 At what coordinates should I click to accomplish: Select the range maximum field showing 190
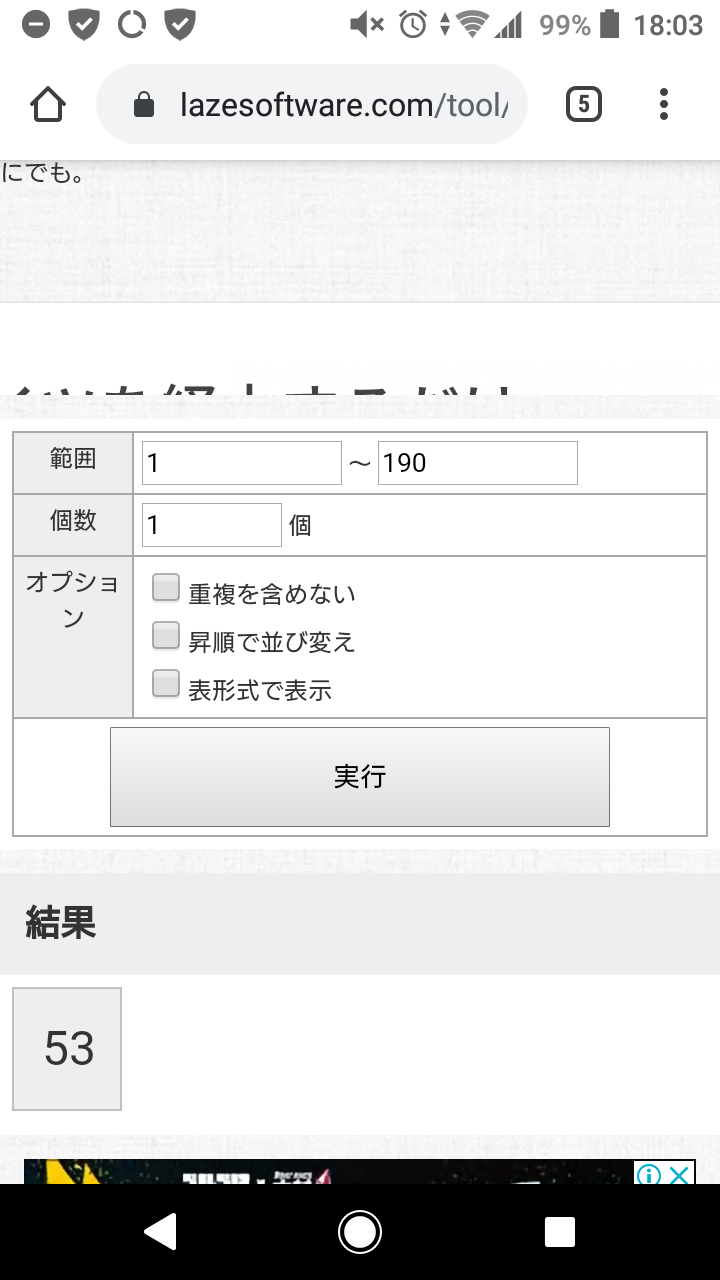pos(477,463)
